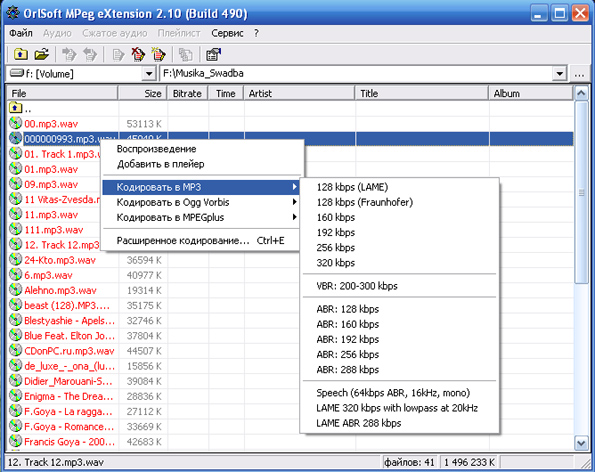Sort by Size column header

(x=143, y=93)
